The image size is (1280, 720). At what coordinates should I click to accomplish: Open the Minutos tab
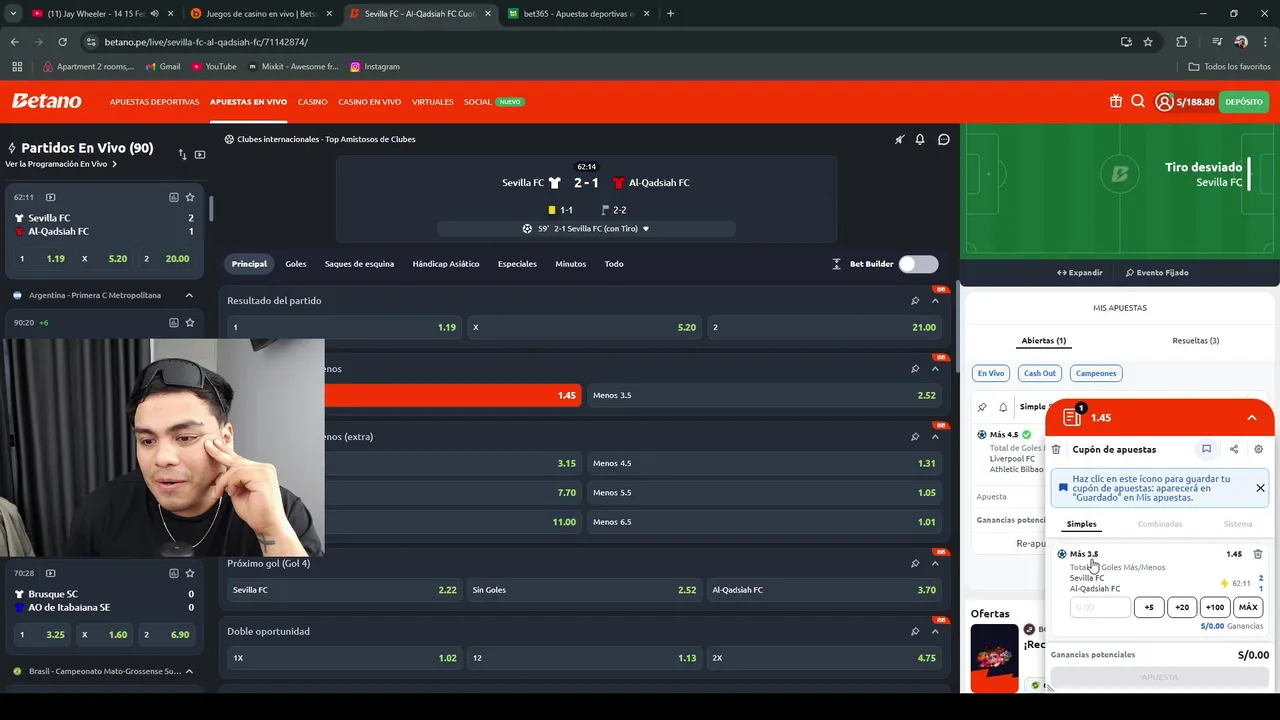pos(571,264)
